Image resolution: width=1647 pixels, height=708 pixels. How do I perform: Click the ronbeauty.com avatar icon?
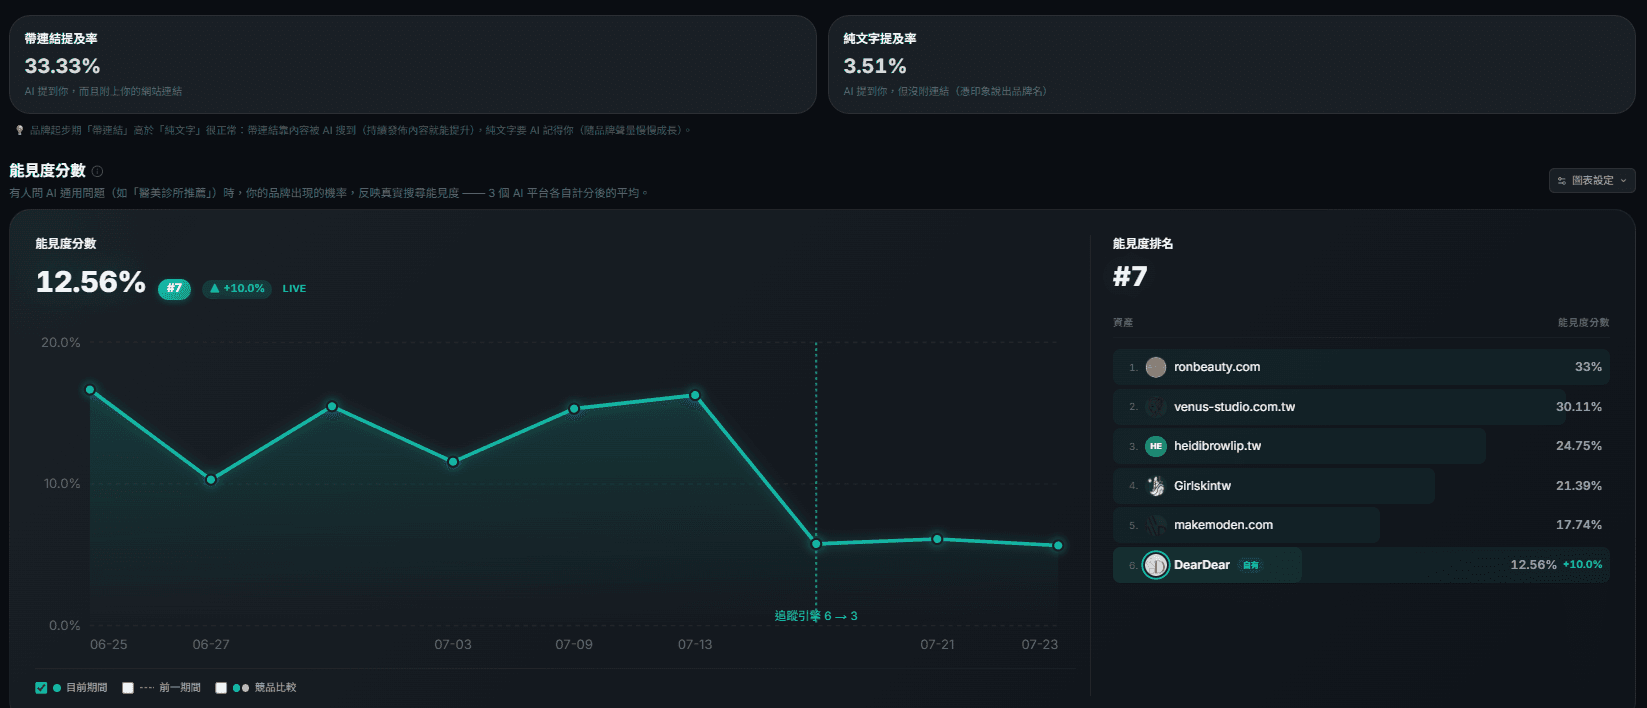[1156, 367]
